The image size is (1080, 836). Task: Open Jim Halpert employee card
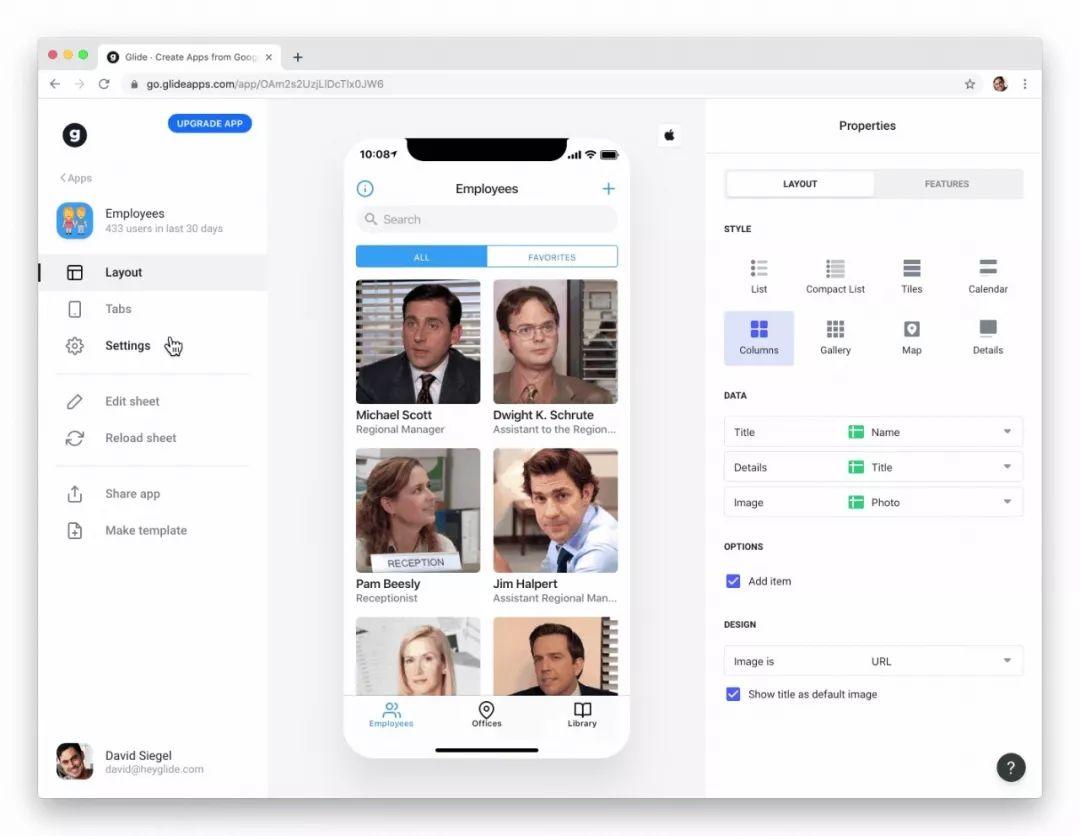coord(554,527)
